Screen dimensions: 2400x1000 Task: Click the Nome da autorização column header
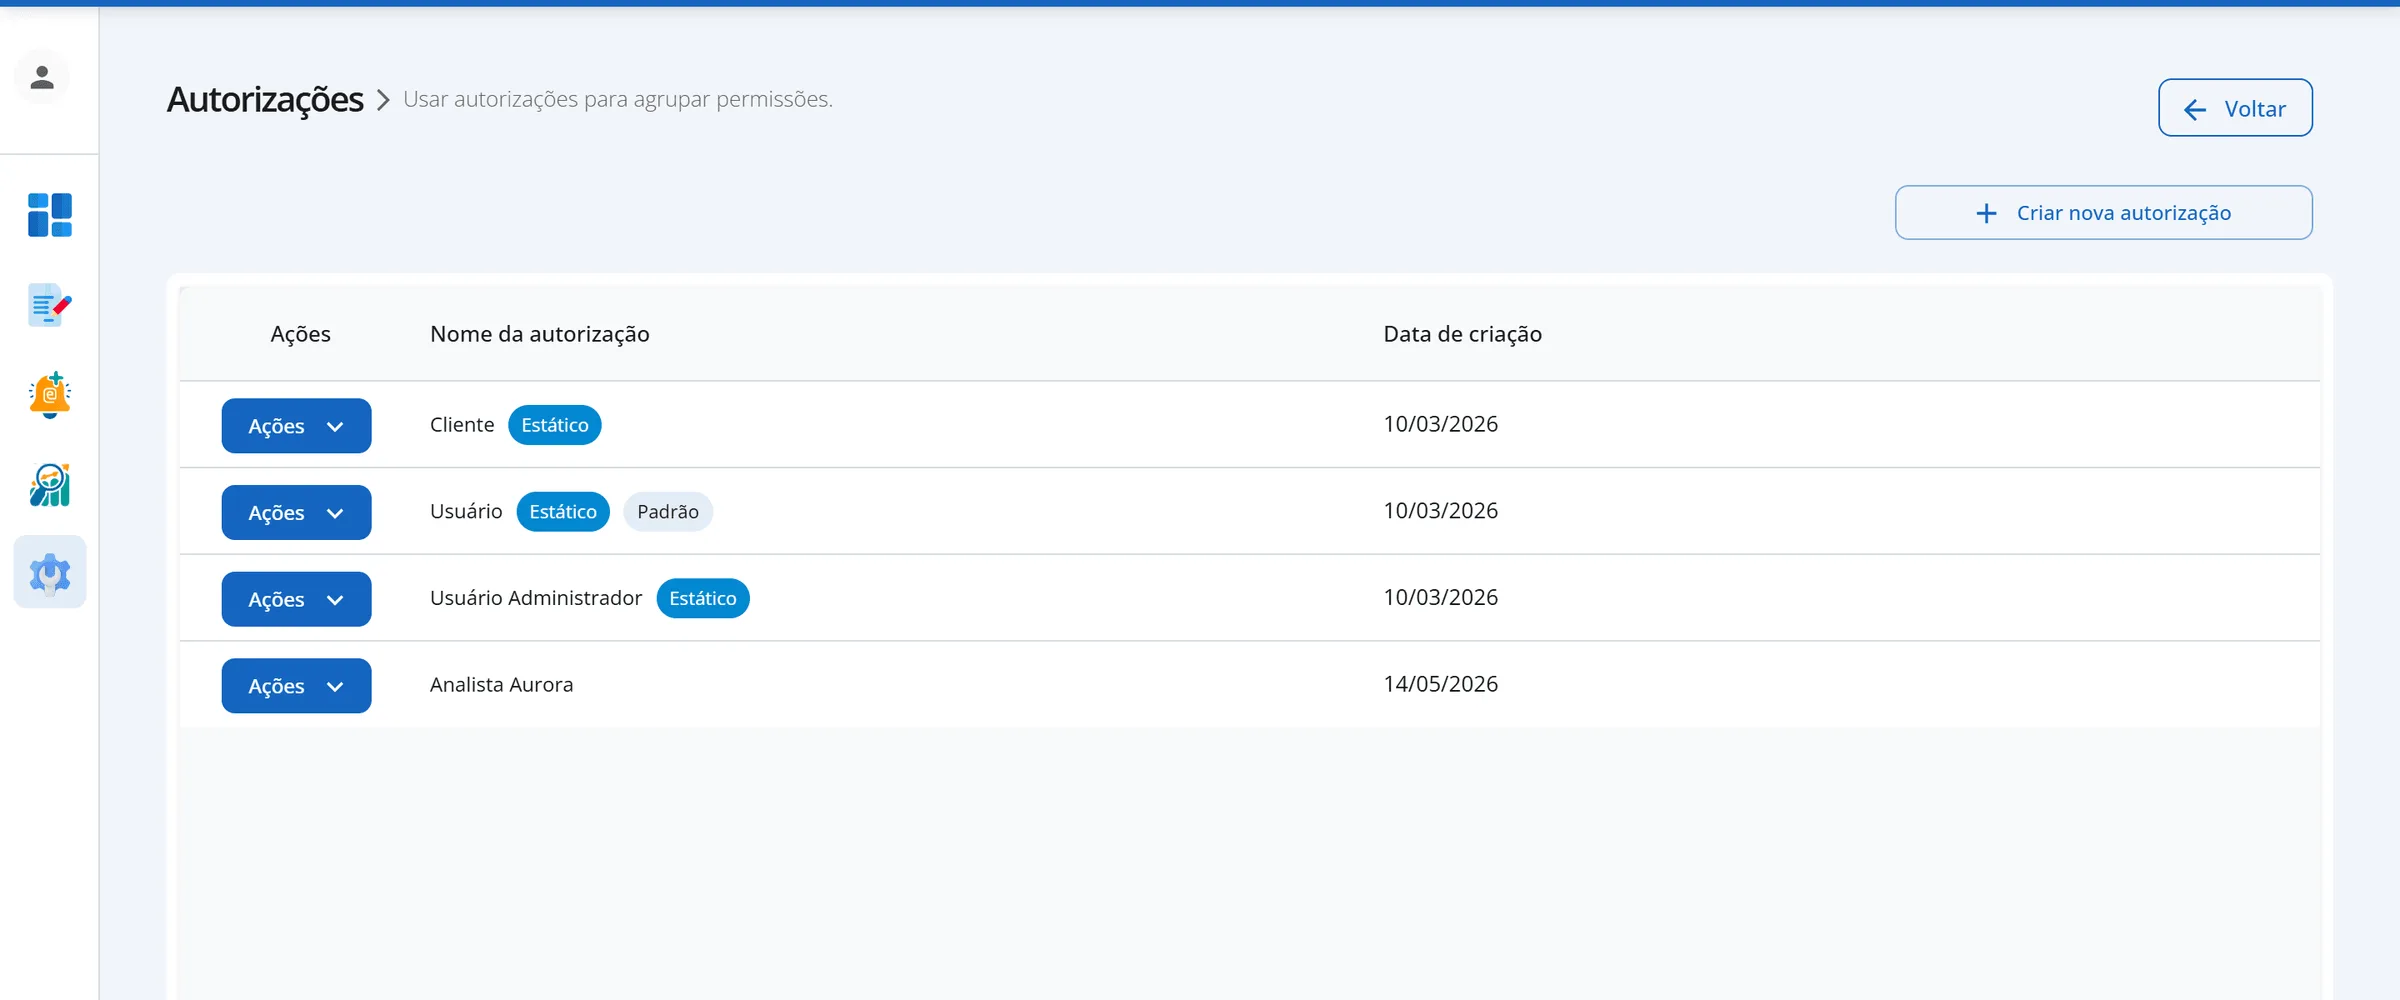coord(540,334)
